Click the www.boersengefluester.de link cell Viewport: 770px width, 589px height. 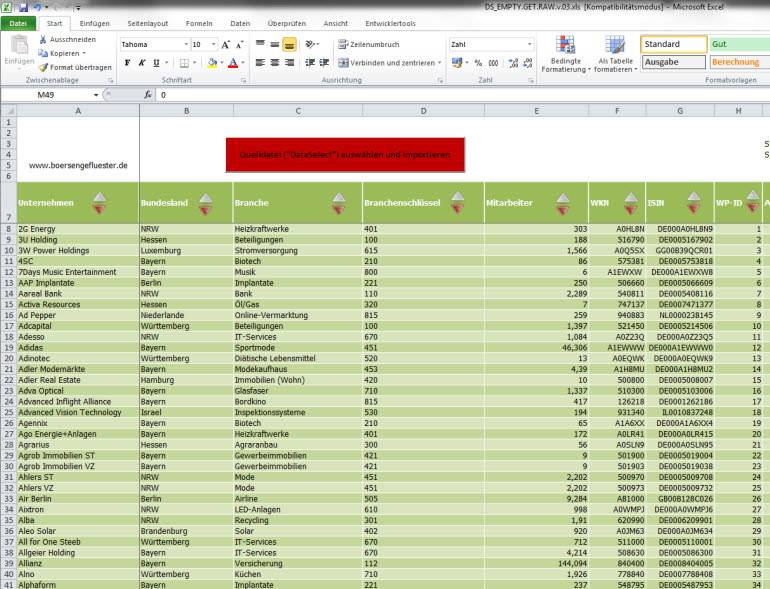(x=78, y=166)
